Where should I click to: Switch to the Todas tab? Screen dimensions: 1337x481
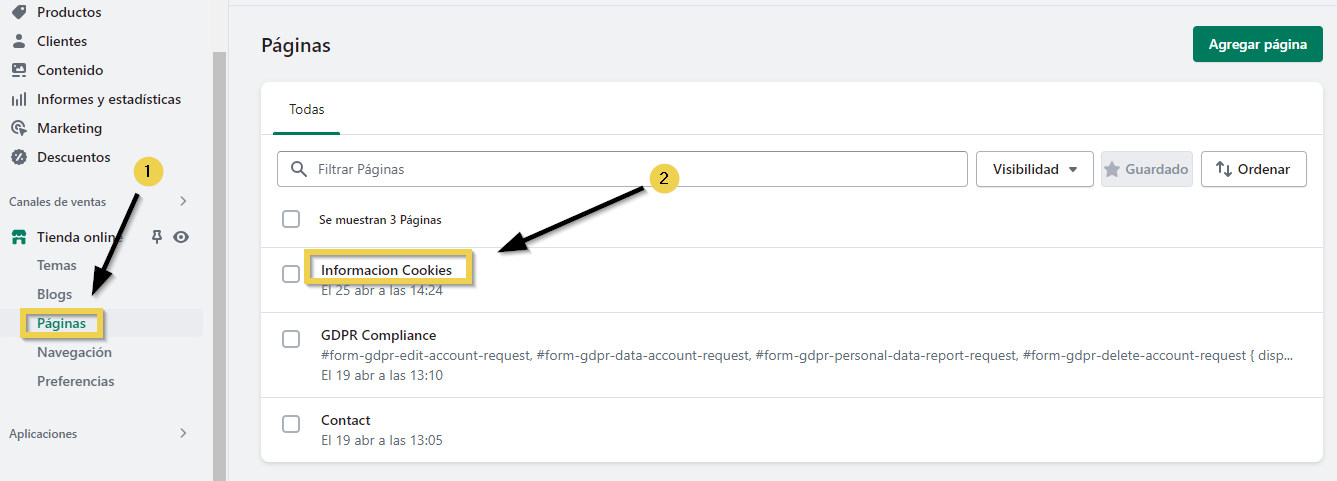pos(307,109)
